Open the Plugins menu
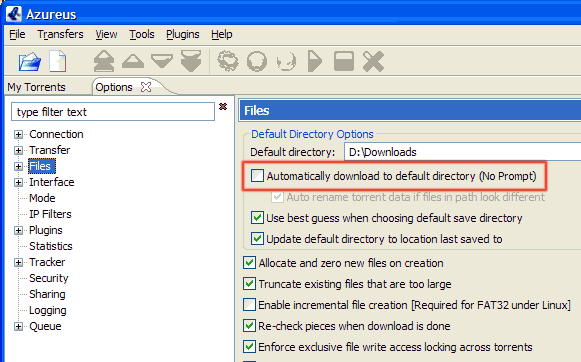 [x=183, y=34]
